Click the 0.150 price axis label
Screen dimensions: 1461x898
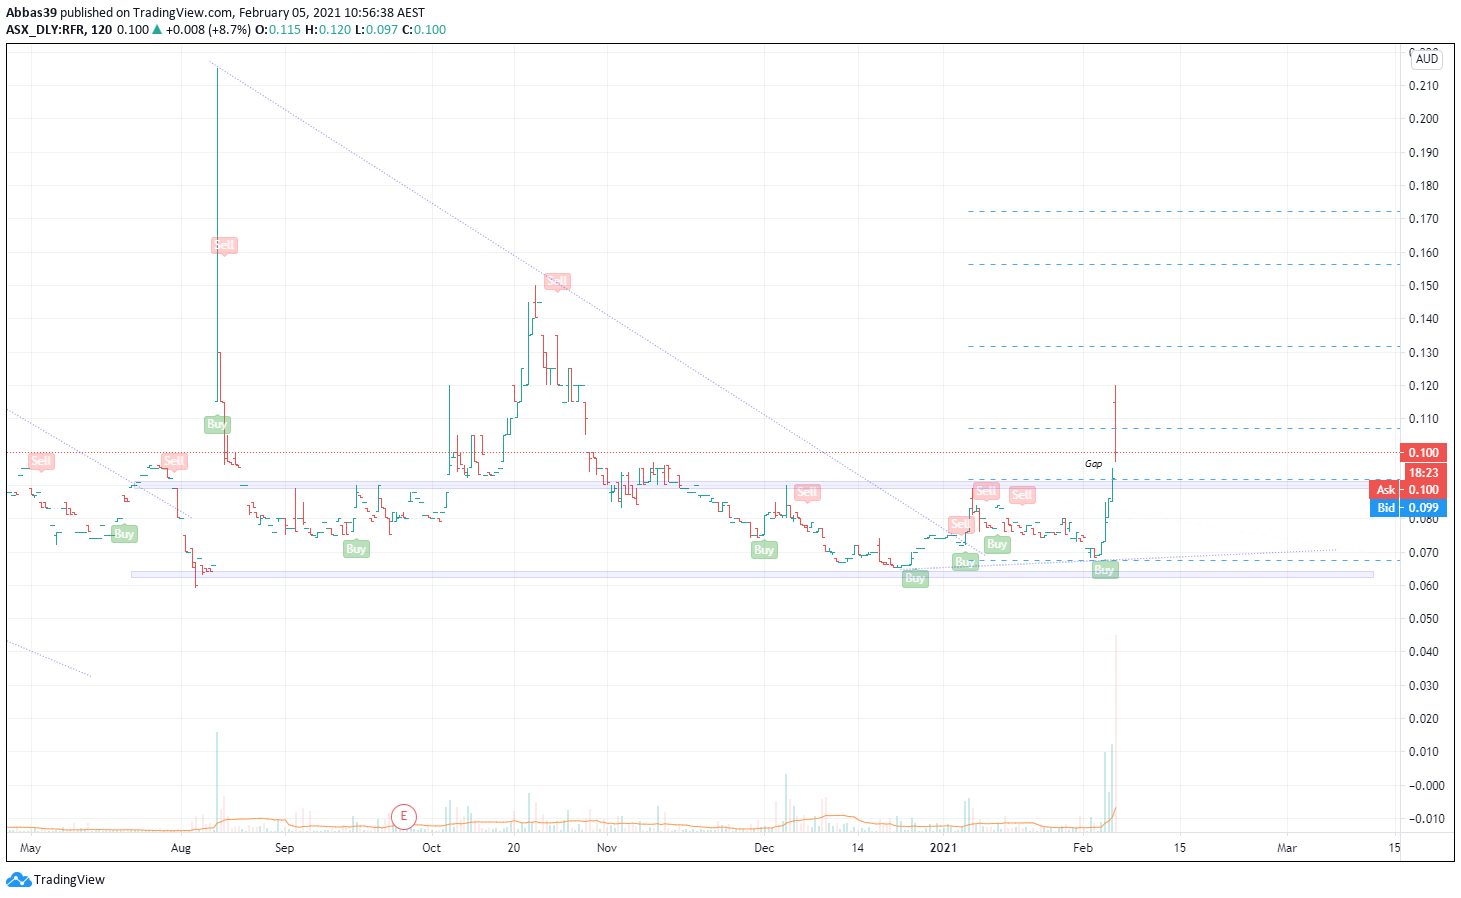(1424, 286)
